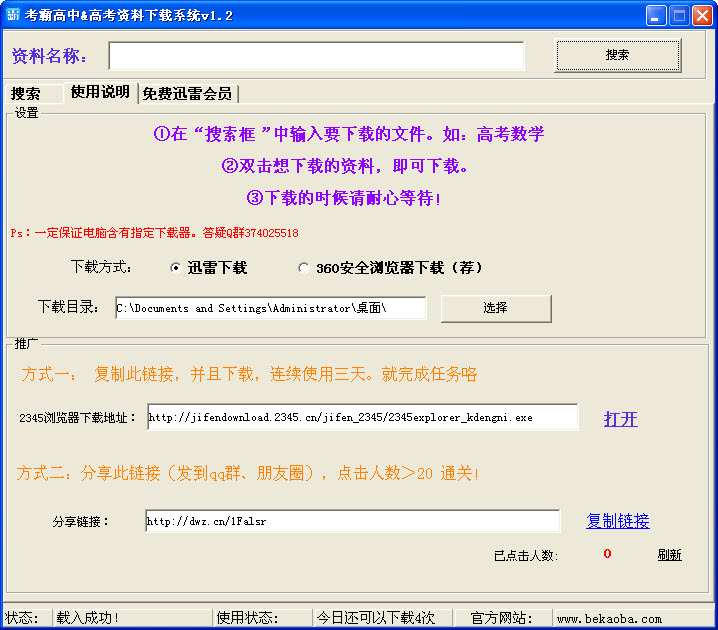The height and width of the screenshot is (630, 718).
Task: Maximize the application window
Action: pyautogui.click(x=679, y=15)
